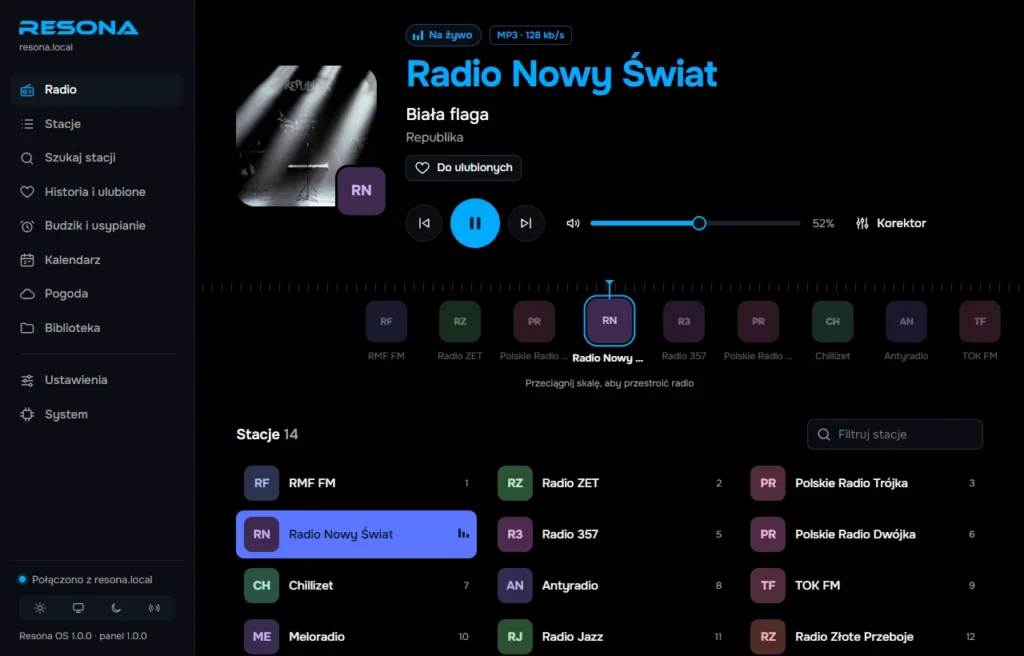
Task: Play Radio Jazz from the station list
Action: point(609,636)
